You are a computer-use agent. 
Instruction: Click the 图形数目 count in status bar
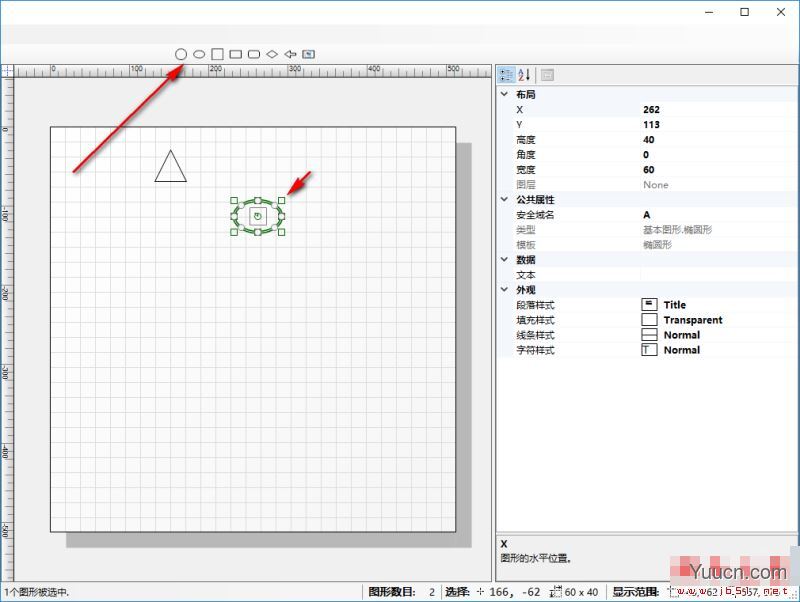pyautogui.click(x=432, y=592)
